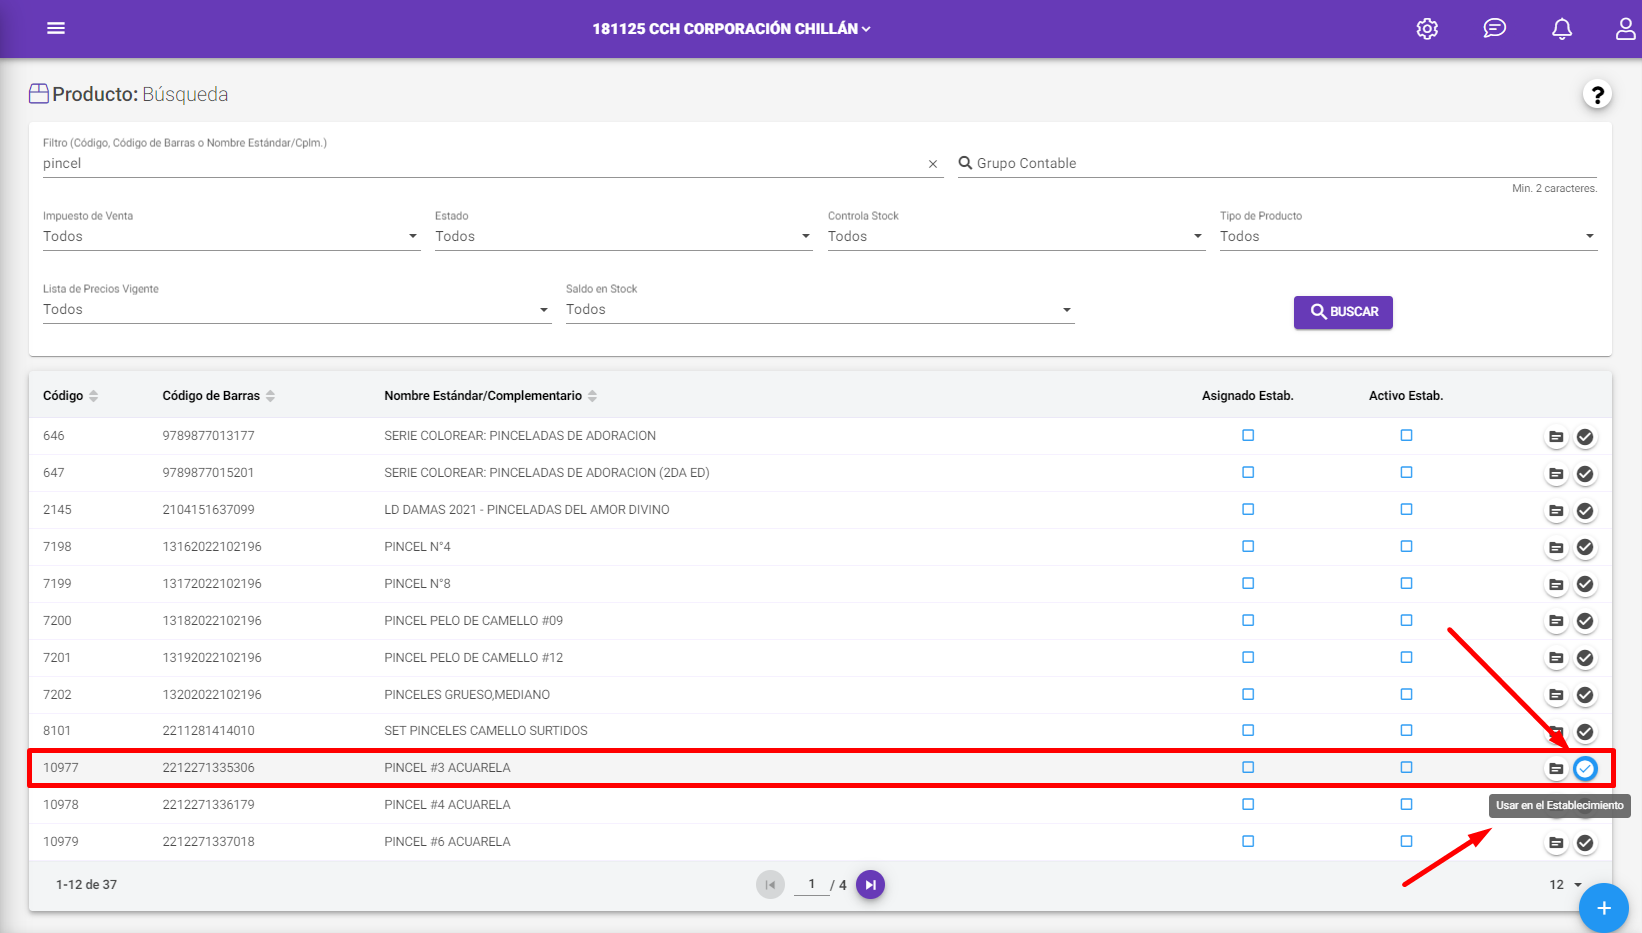Open card icon for product 2145
Image resolution: width=1642 pixels, height=933 pixels.
1556,511
